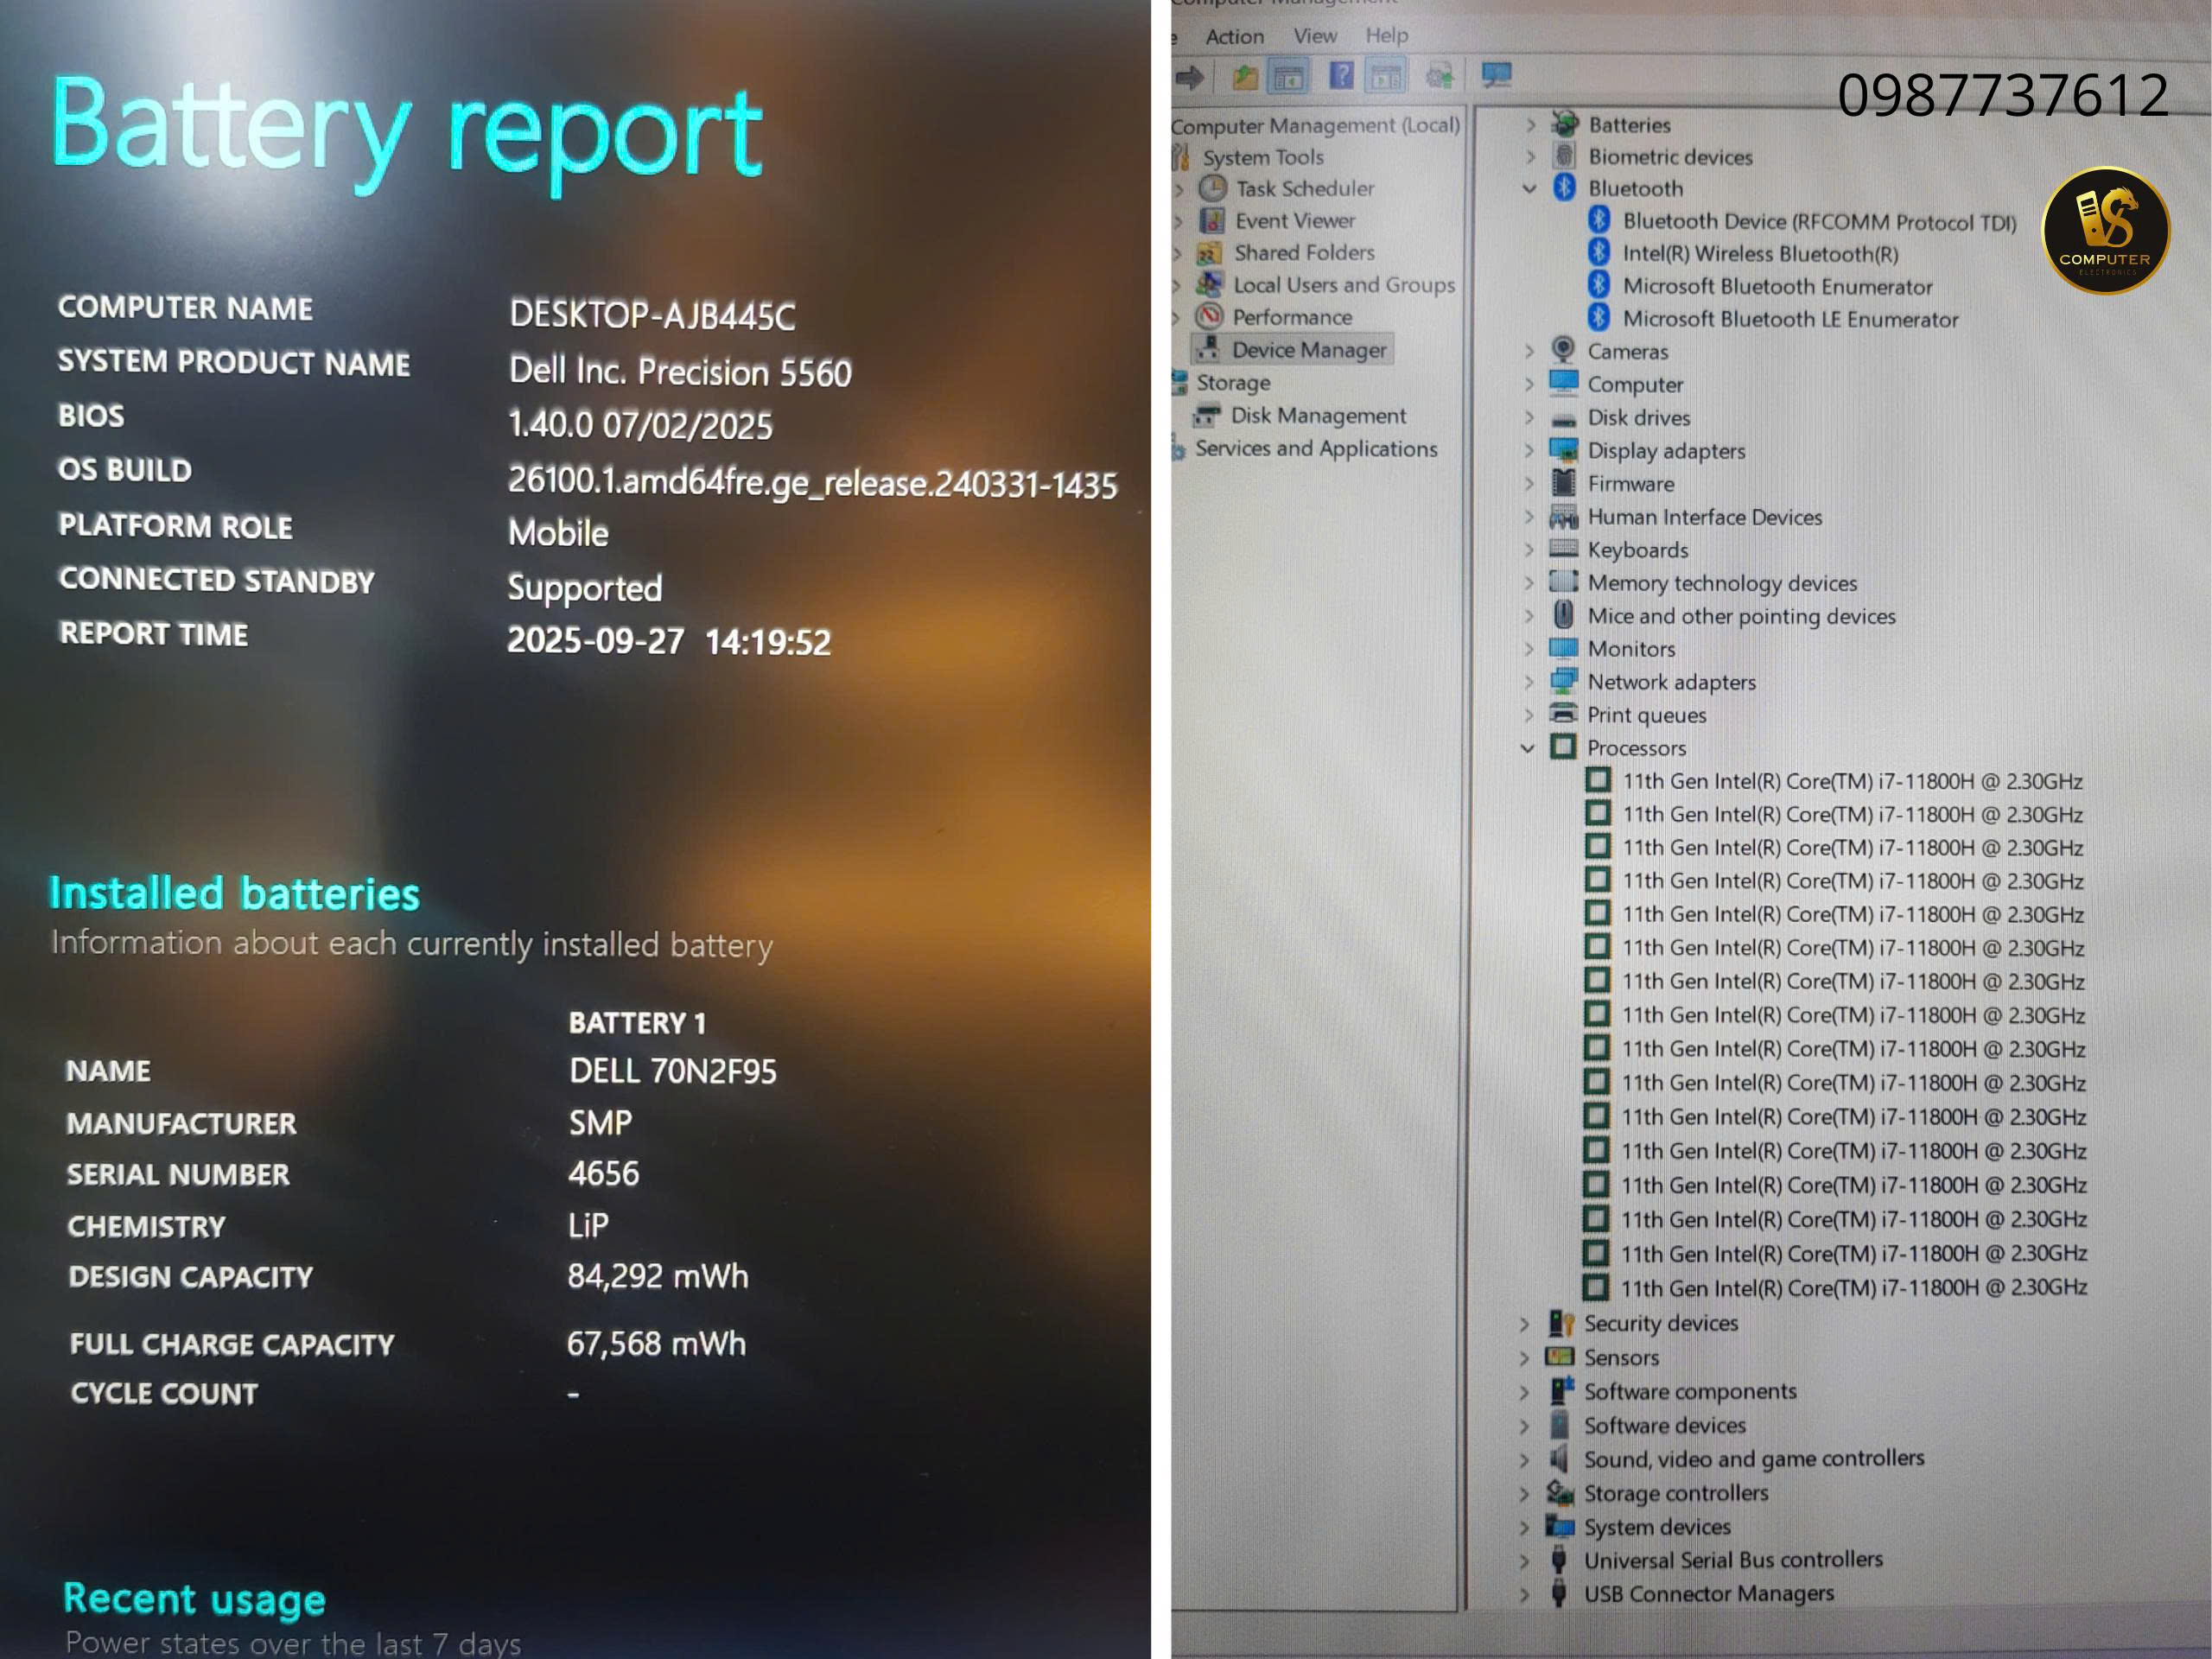Select Disk Management under Storage
2212x1659 pixels.
tap(1317, 416)
